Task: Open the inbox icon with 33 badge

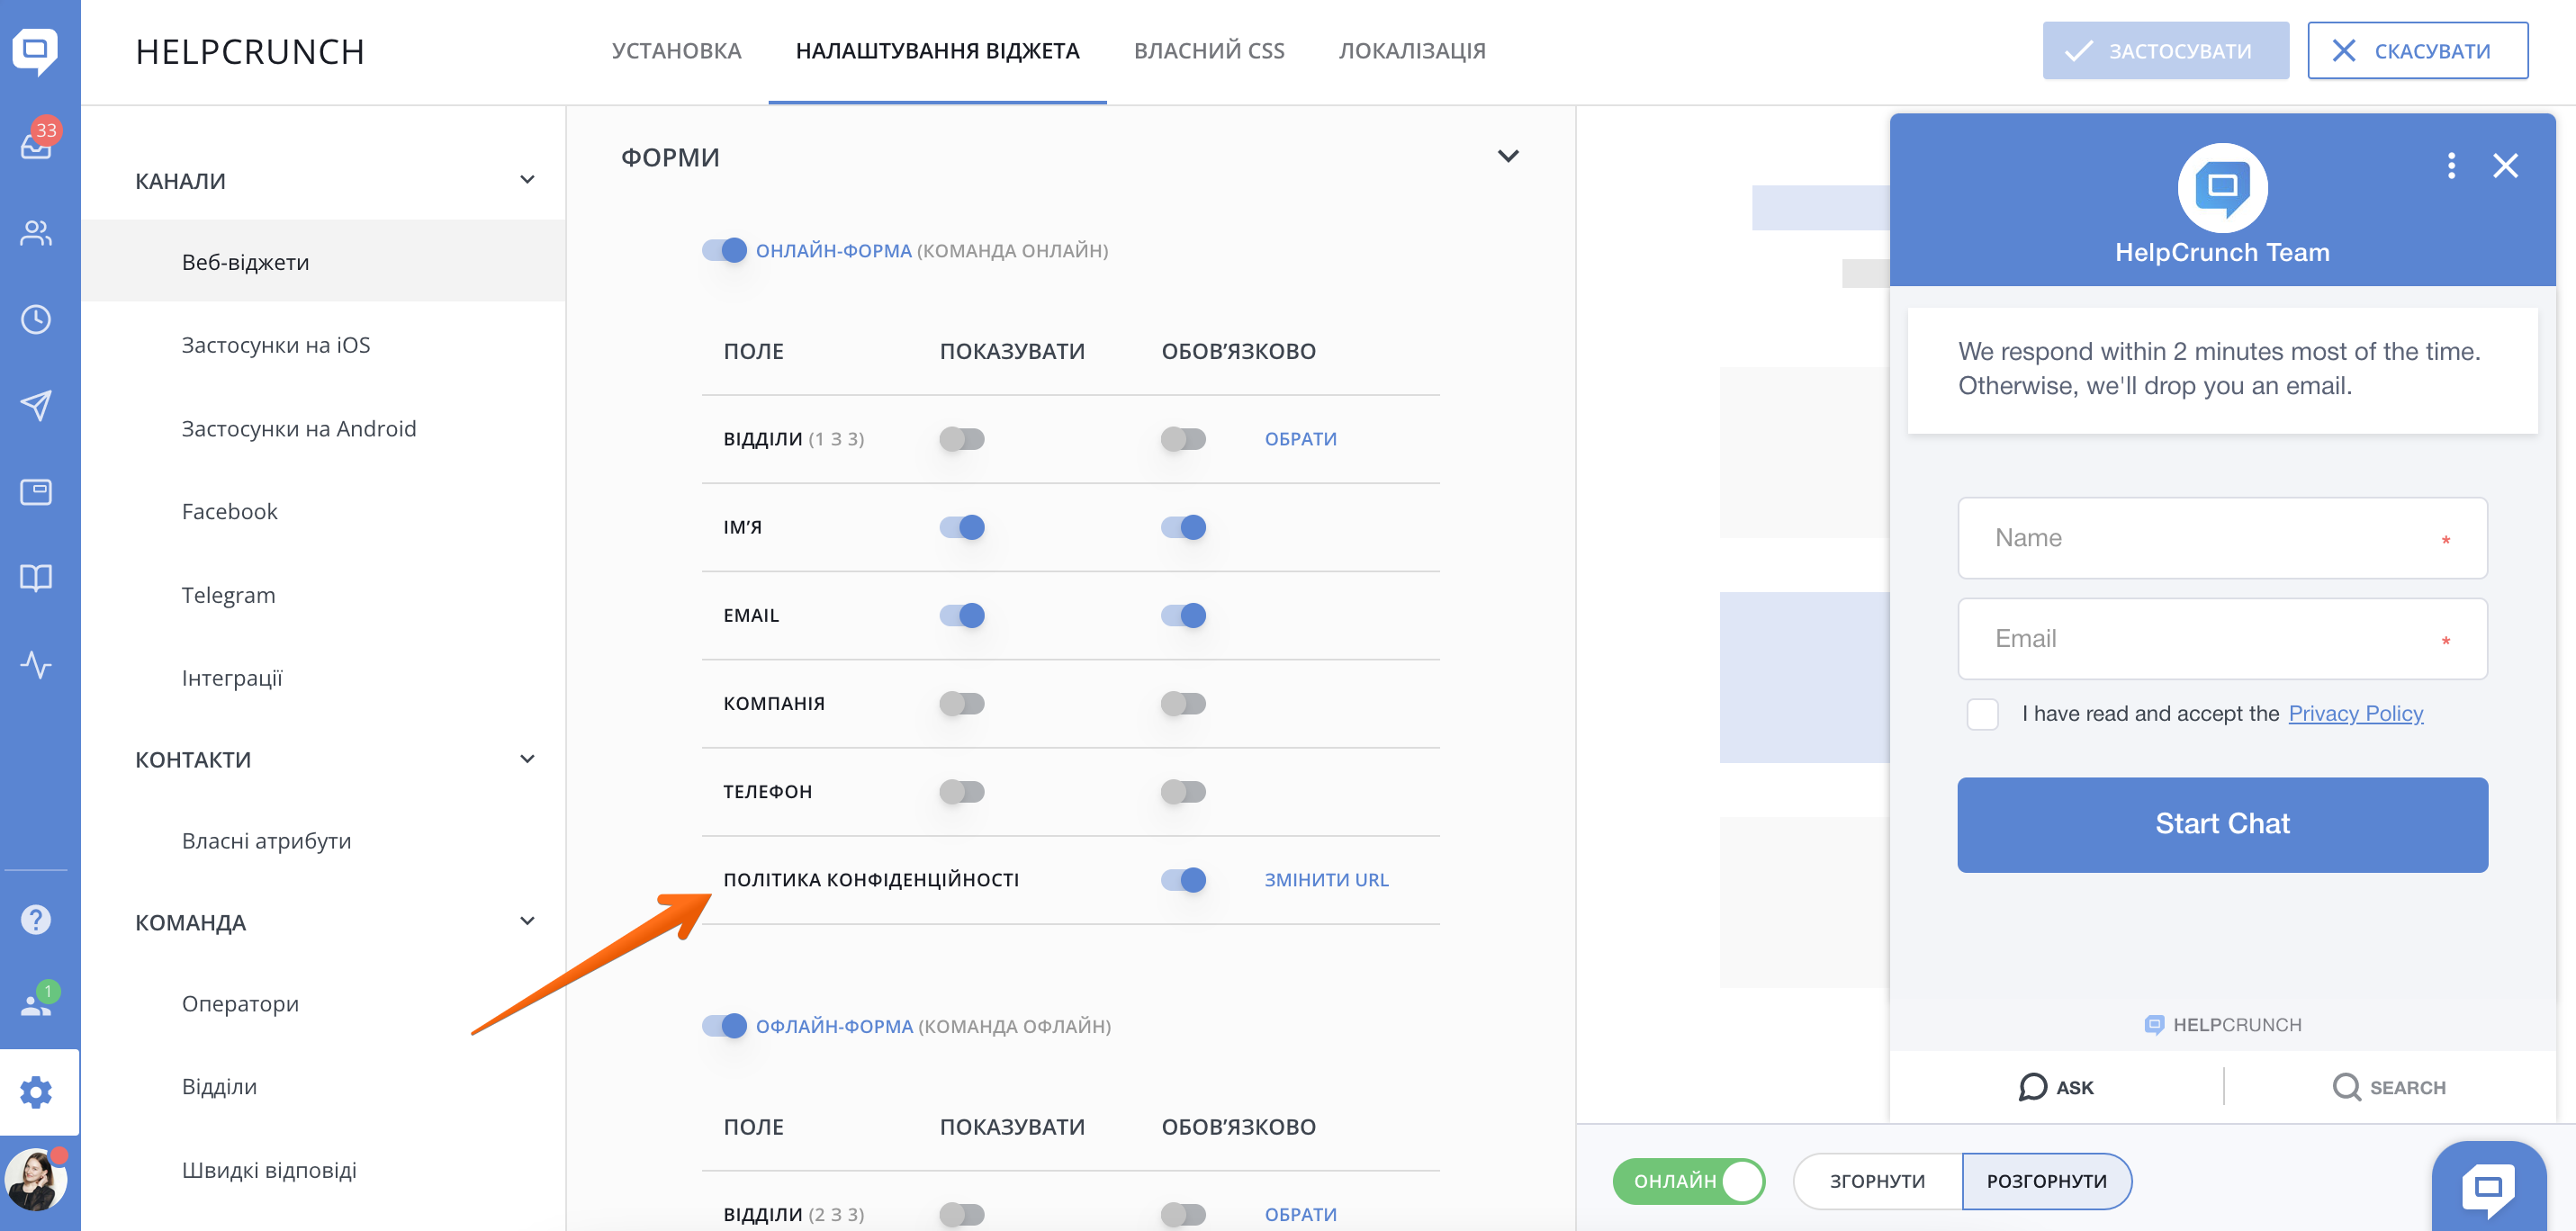Action: click(x=36, y=144)
